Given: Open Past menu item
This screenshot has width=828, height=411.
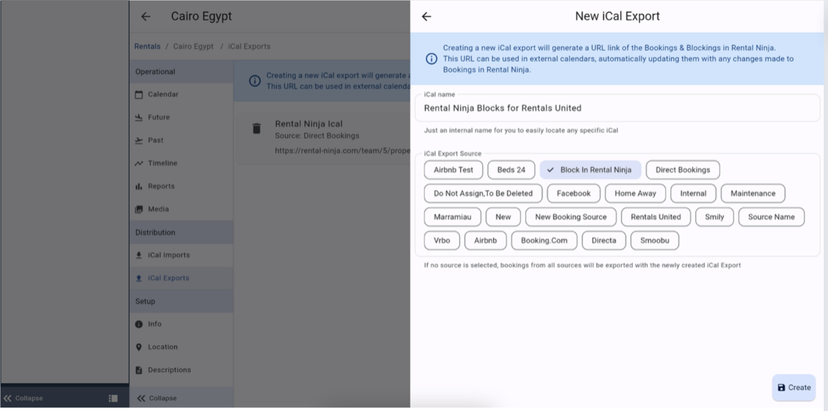Looking at the screenshot, I should click(181, 141).
